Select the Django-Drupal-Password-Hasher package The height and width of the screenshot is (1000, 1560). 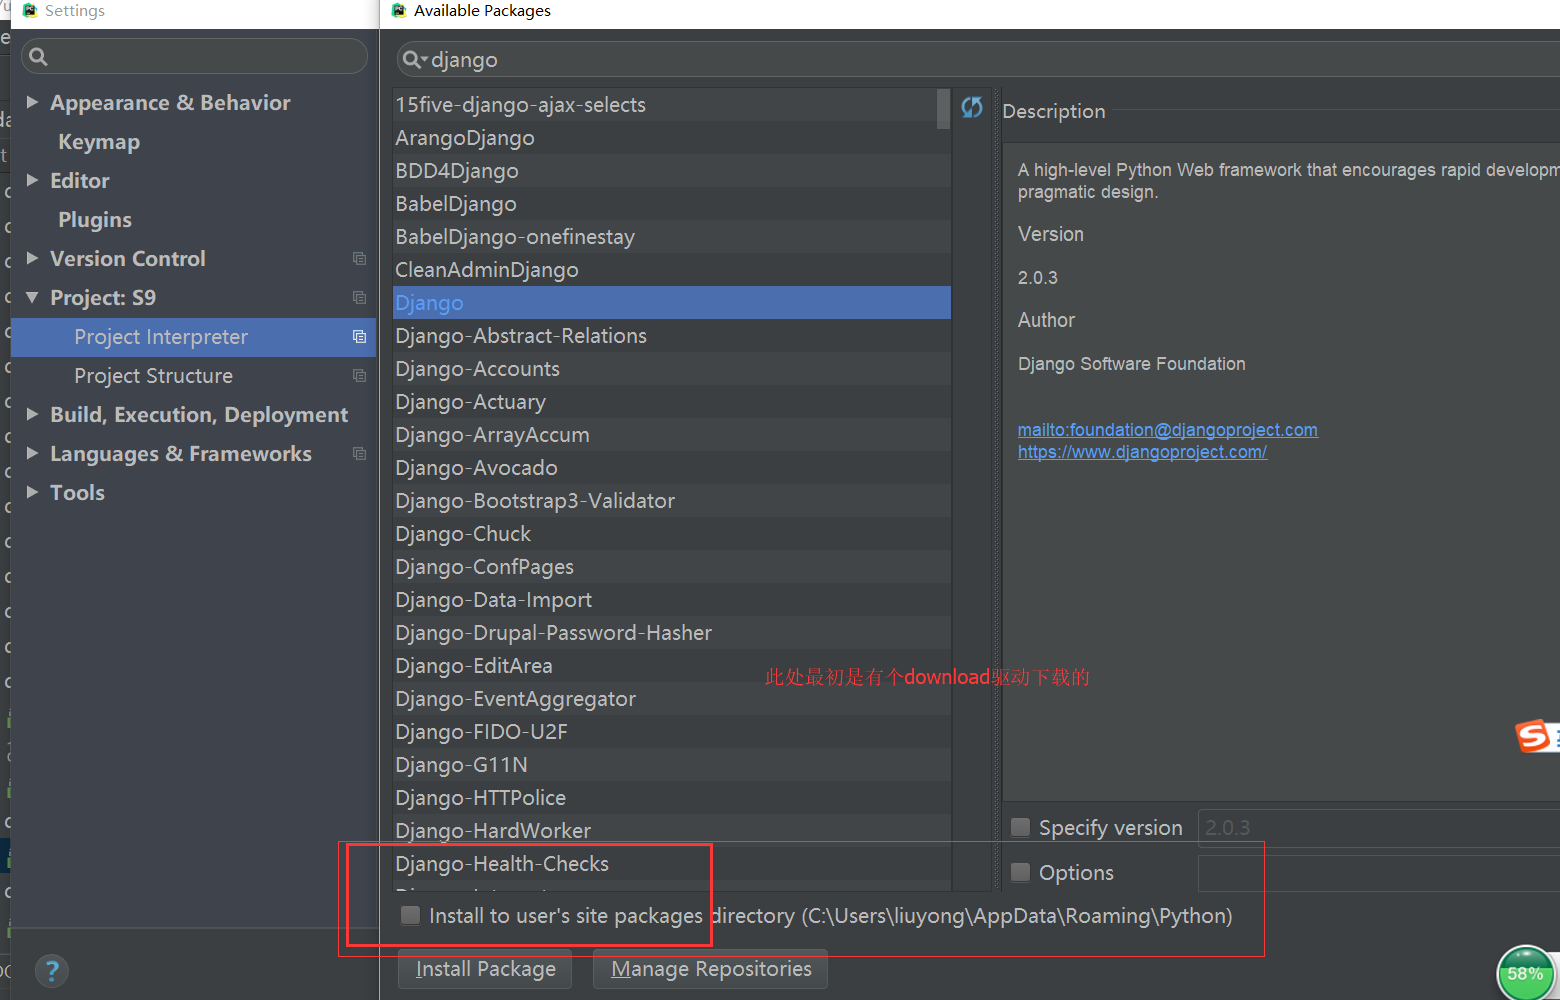672,633
